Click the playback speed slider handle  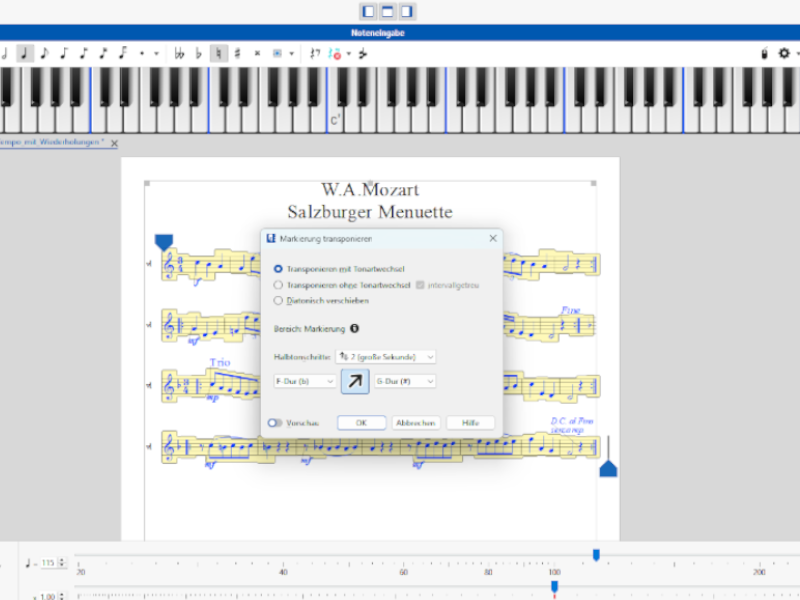click(555, 586)
